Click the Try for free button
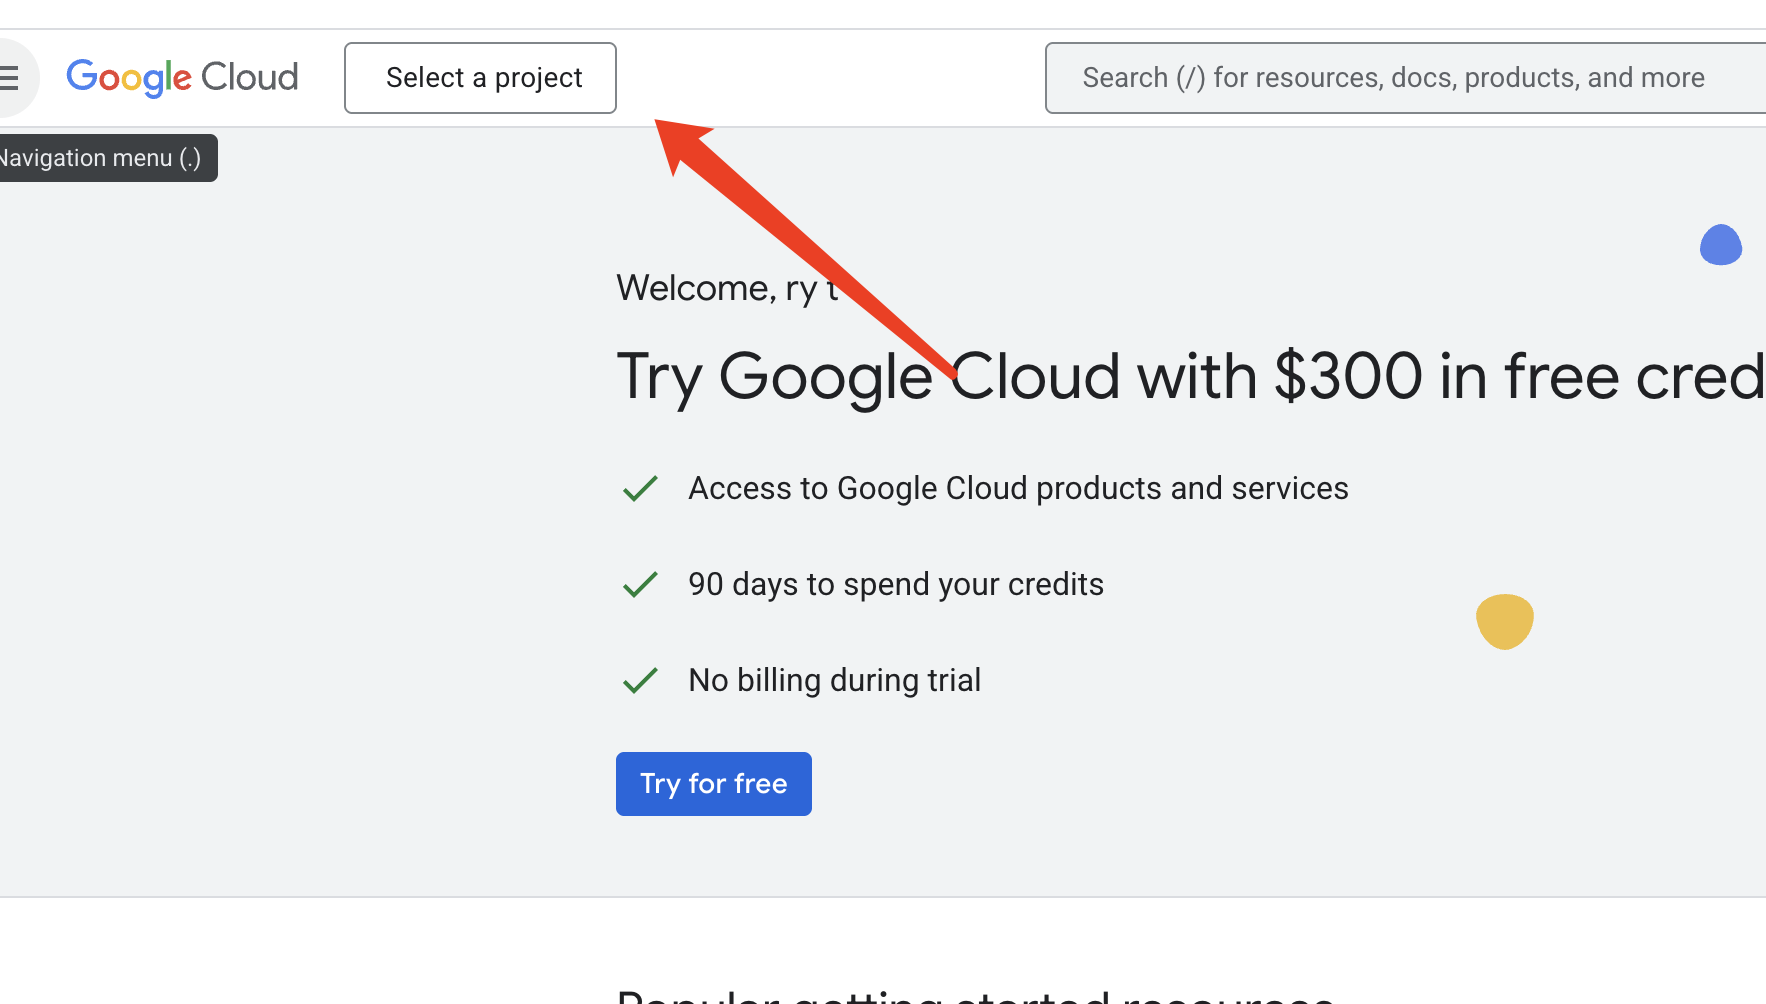Screen dimensions: 1766x1004 [714, 784]
